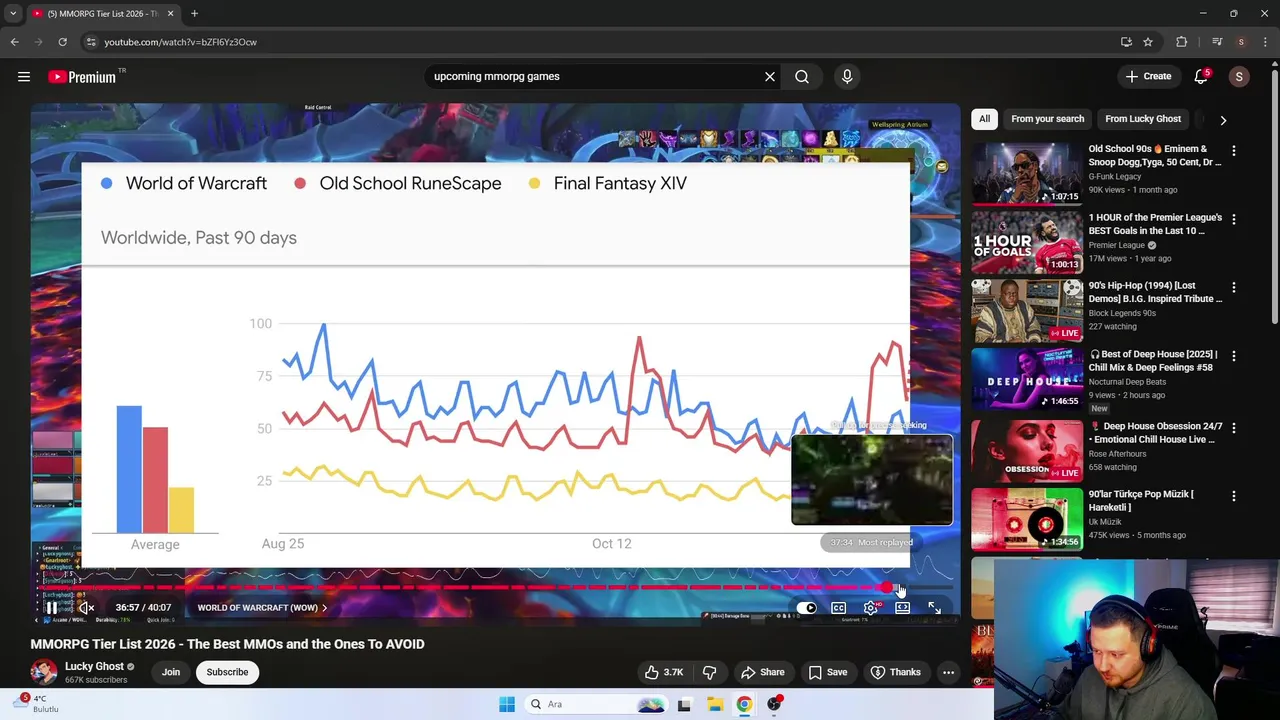
Task: Open the weather widget showing 4°C
Action: click(x=38, y=704)
